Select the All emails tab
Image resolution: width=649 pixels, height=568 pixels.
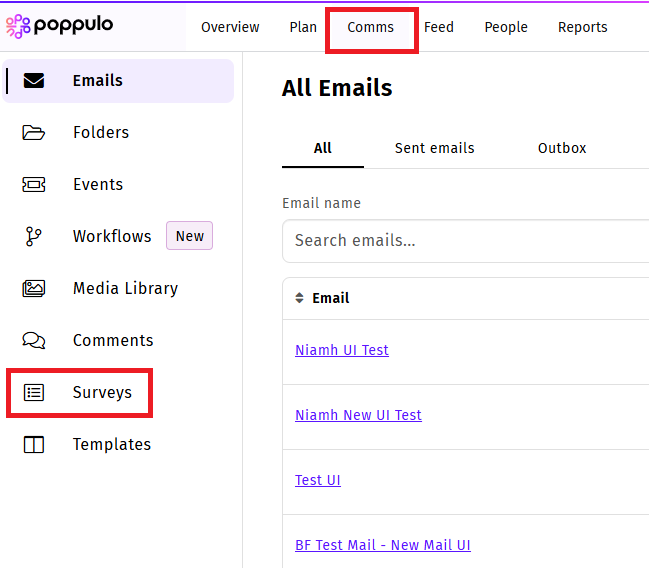coord(322,148)
